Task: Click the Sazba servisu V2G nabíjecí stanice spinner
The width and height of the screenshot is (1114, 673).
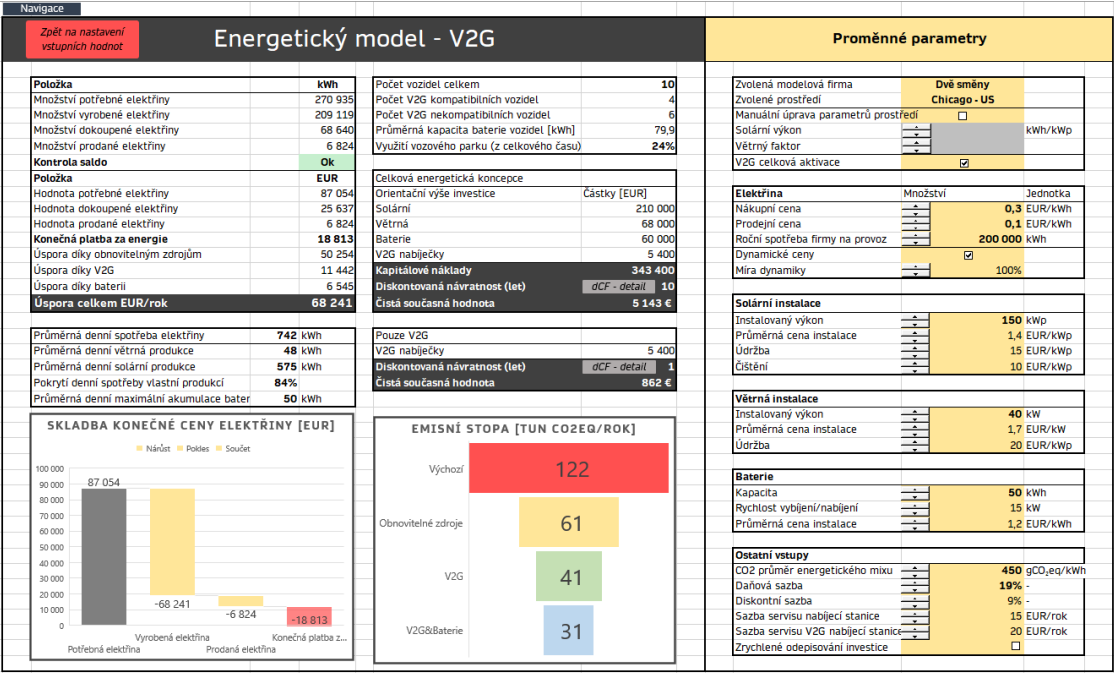Action: [x=916, y=632]
